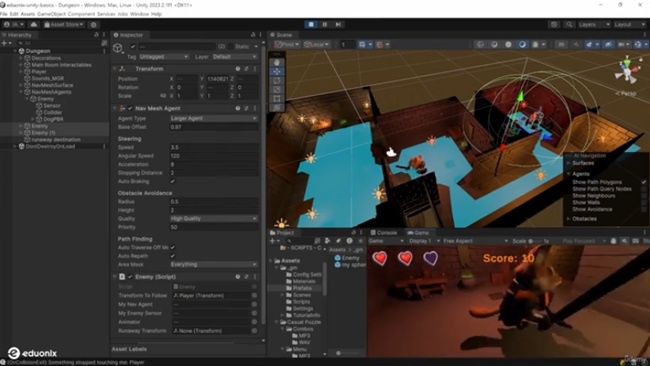Open the Pivot mode dropdown in Scene

pyautogui.click(x=287, y=44)
